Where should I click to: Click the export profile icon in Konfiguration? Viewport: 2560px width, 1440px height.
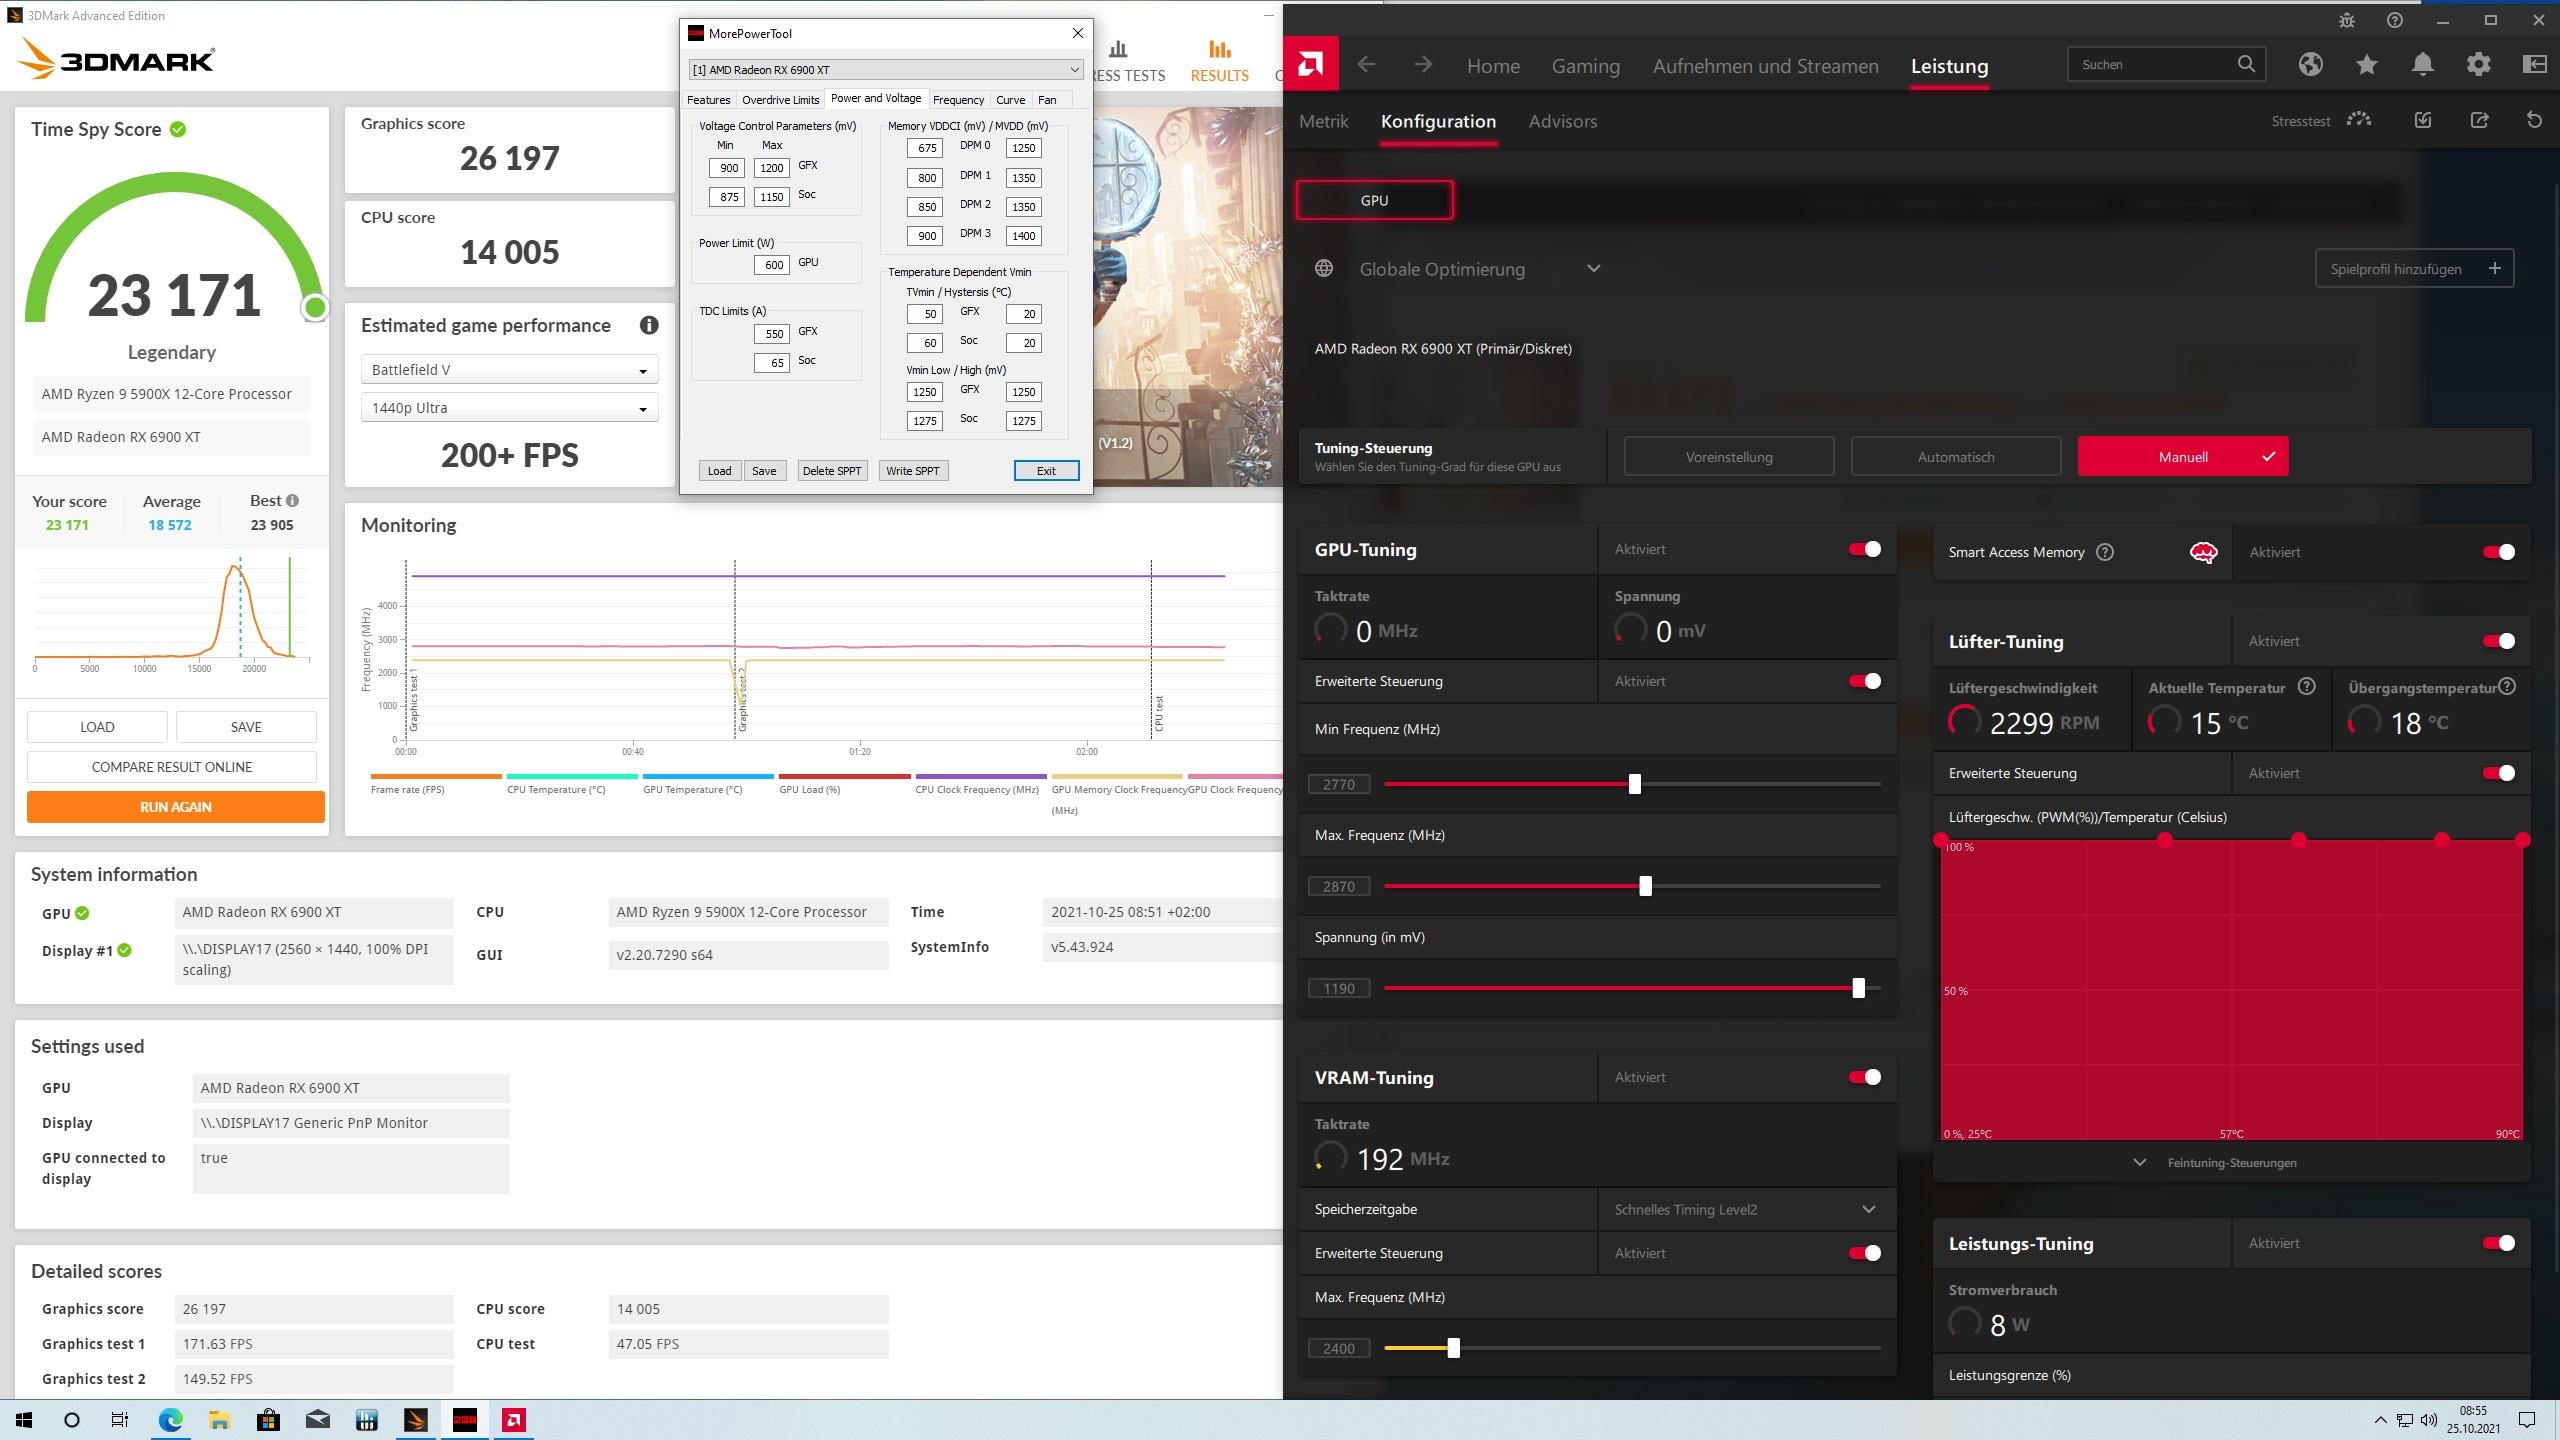click(x=2479, y=120)
